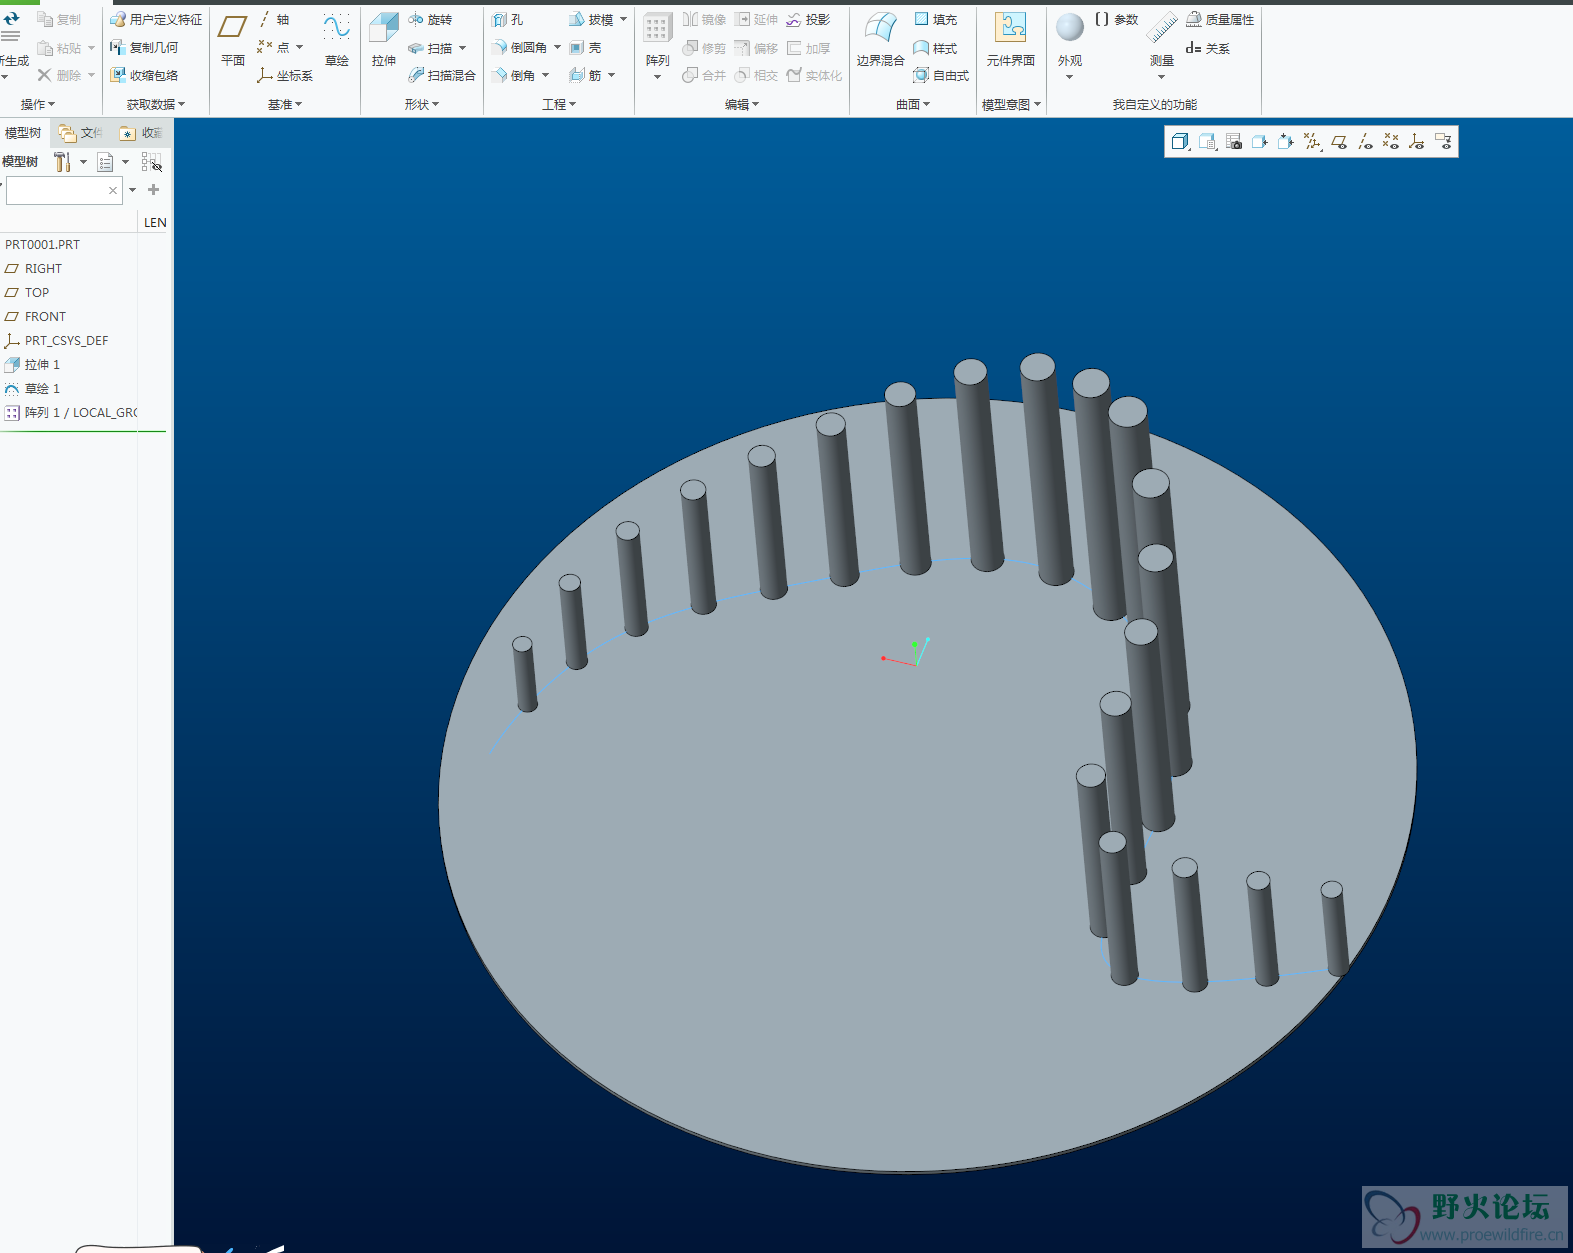
Task: Open saved views icon in graphics toolbar
Action: click(x=1207, y=142)
